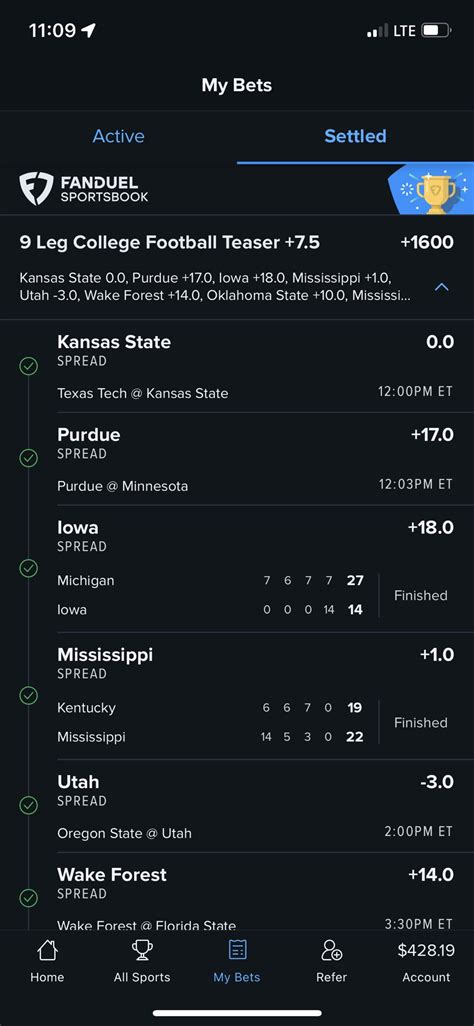Collapse the teaser legs summary text
Viewport: 474px width, 1026px height.
(x=215, y=286)
